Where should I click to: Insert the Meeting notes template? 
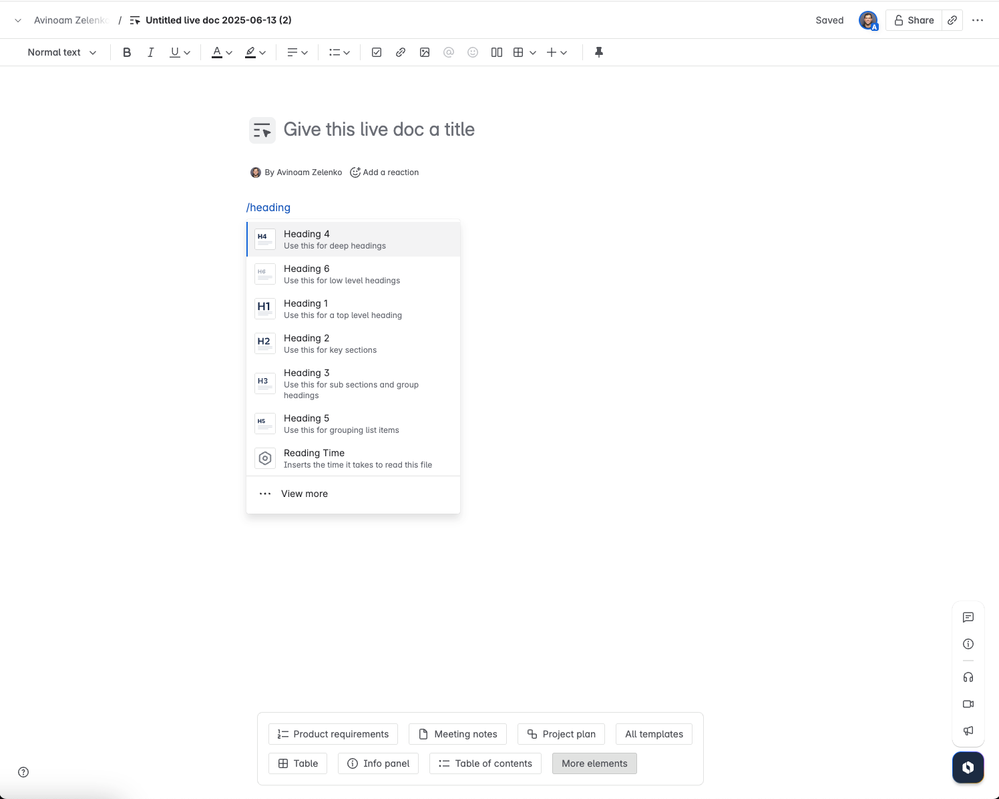pyautogui.click(x=457, y=733)
